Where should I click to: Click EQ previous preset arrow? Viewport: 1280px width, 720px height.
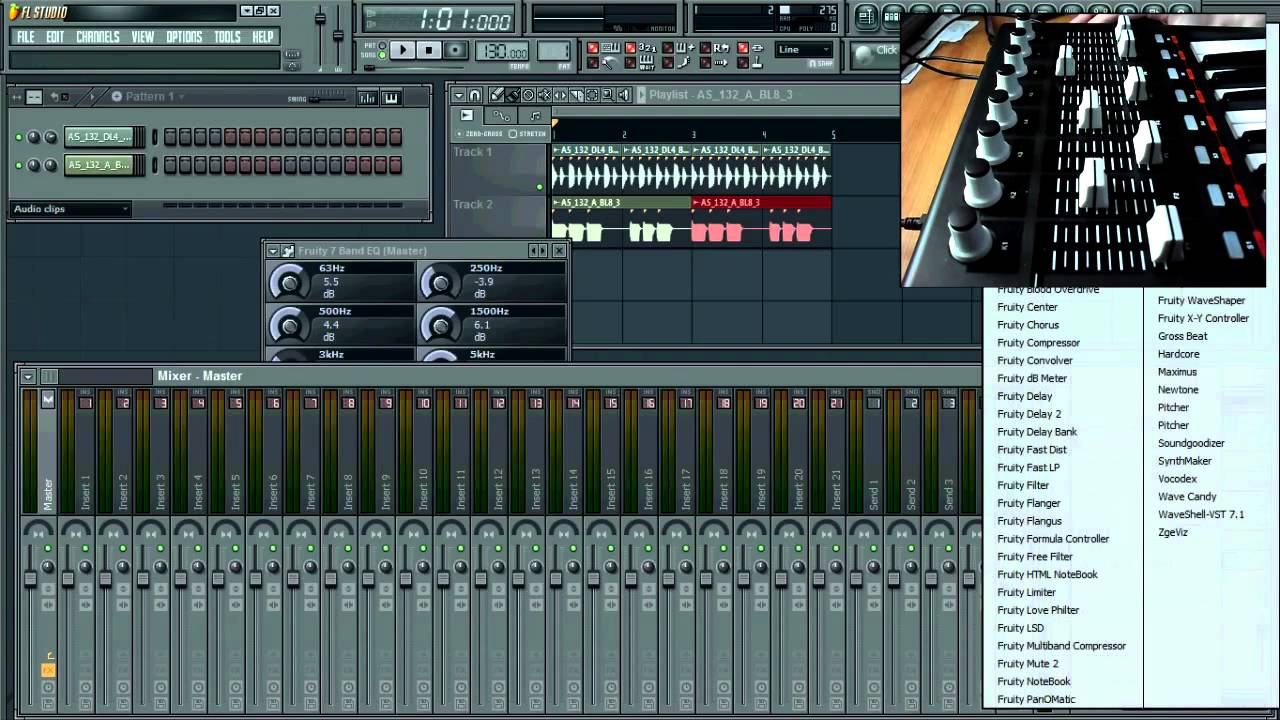[533, 251]
